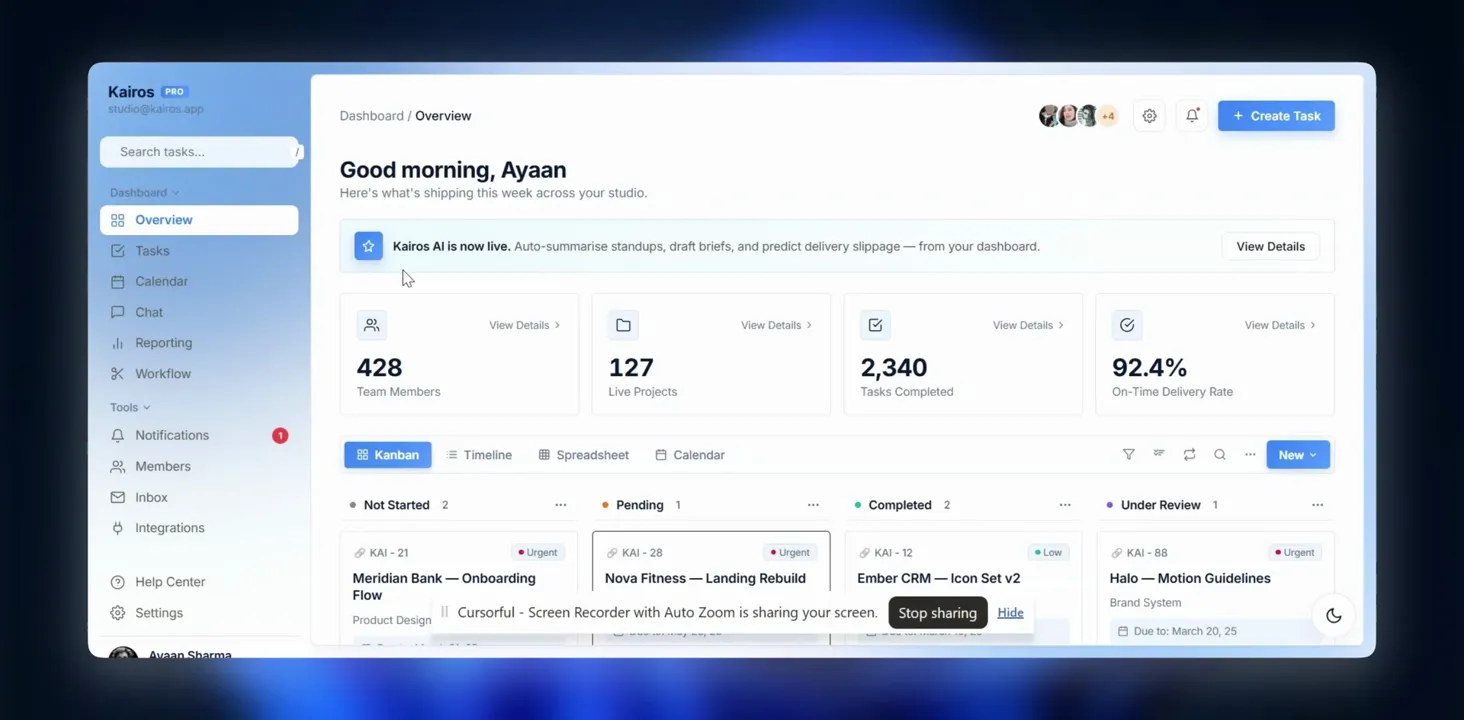The height and width of the screenshot is (720, 1464).
Task: Toggle dark mode with the moon button
Action: pos(1334,616)
